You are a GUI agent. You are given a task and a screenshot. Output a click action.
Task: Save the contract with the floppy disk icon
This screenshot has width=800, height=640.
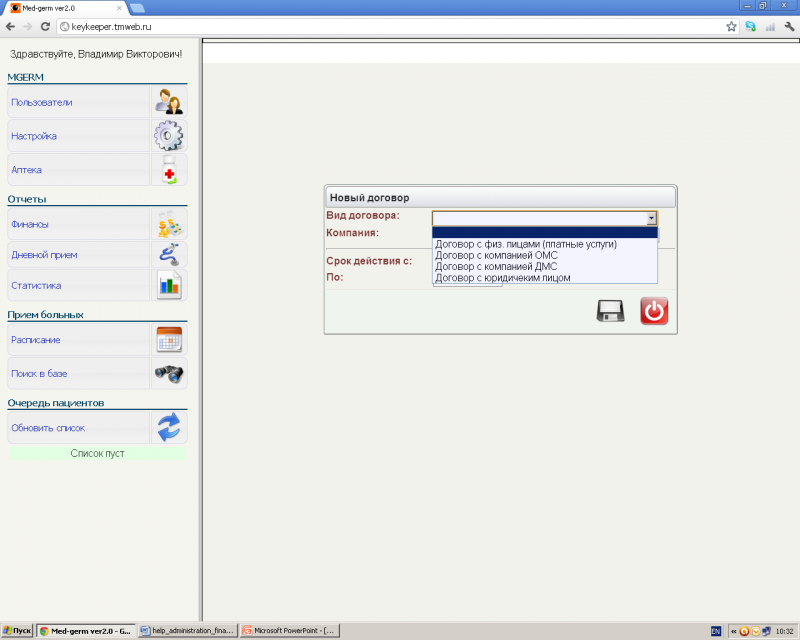tap(610, 311)
